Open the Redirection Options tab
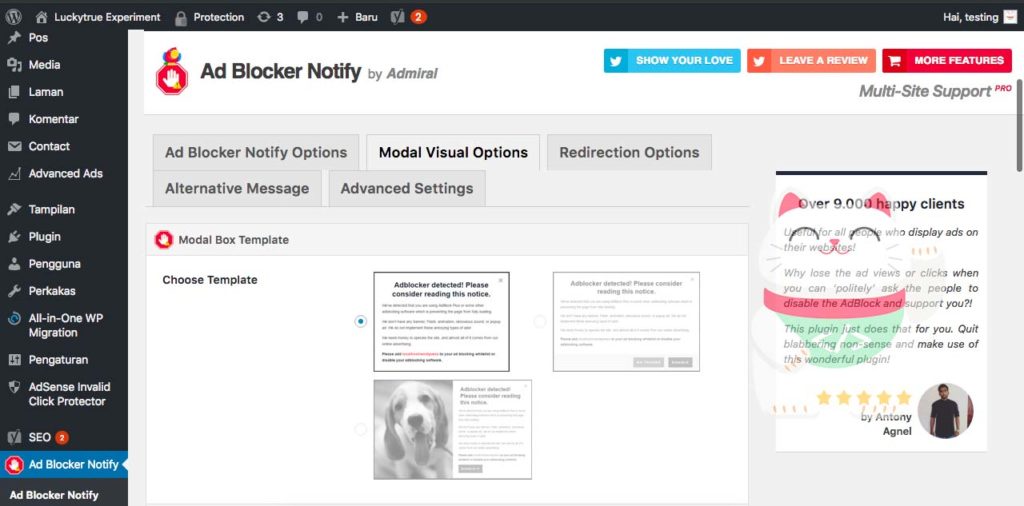The width and height of the screenshot is (1024, 506). coord(630,152)
